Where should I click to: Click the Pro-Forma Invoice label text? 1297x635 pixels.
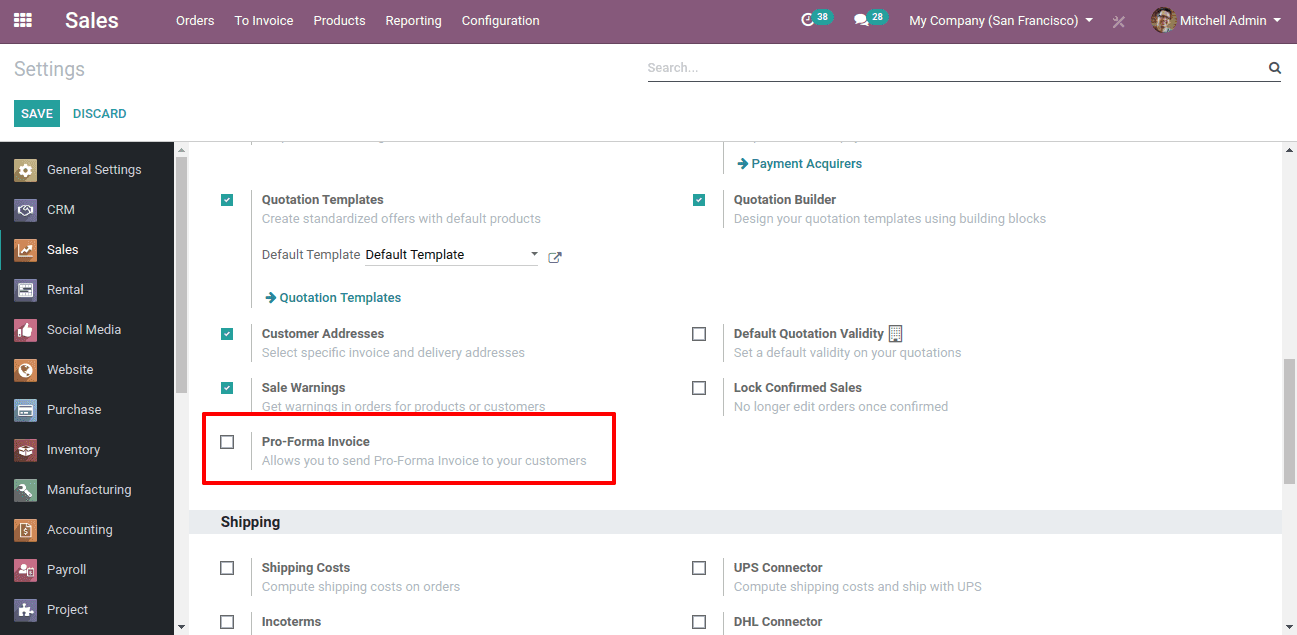pos(316,441)
